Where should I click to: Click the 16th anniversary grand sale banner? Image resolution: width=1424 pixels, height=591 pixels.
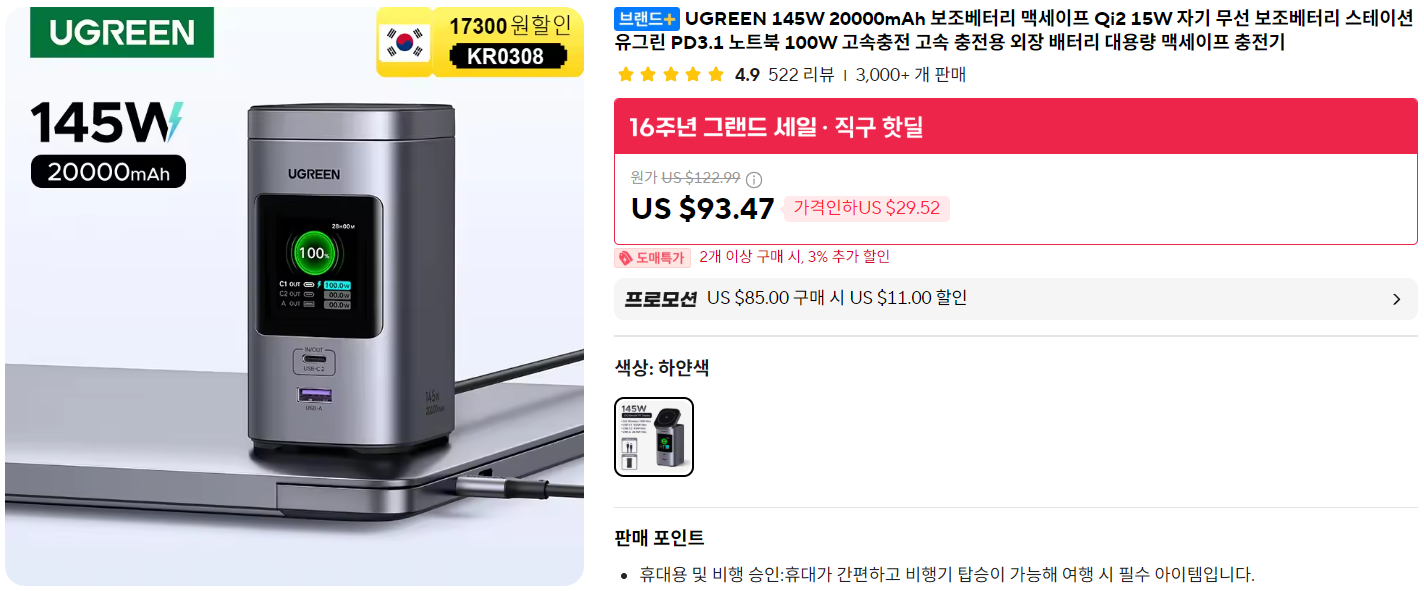click(x=1015, y=127)
